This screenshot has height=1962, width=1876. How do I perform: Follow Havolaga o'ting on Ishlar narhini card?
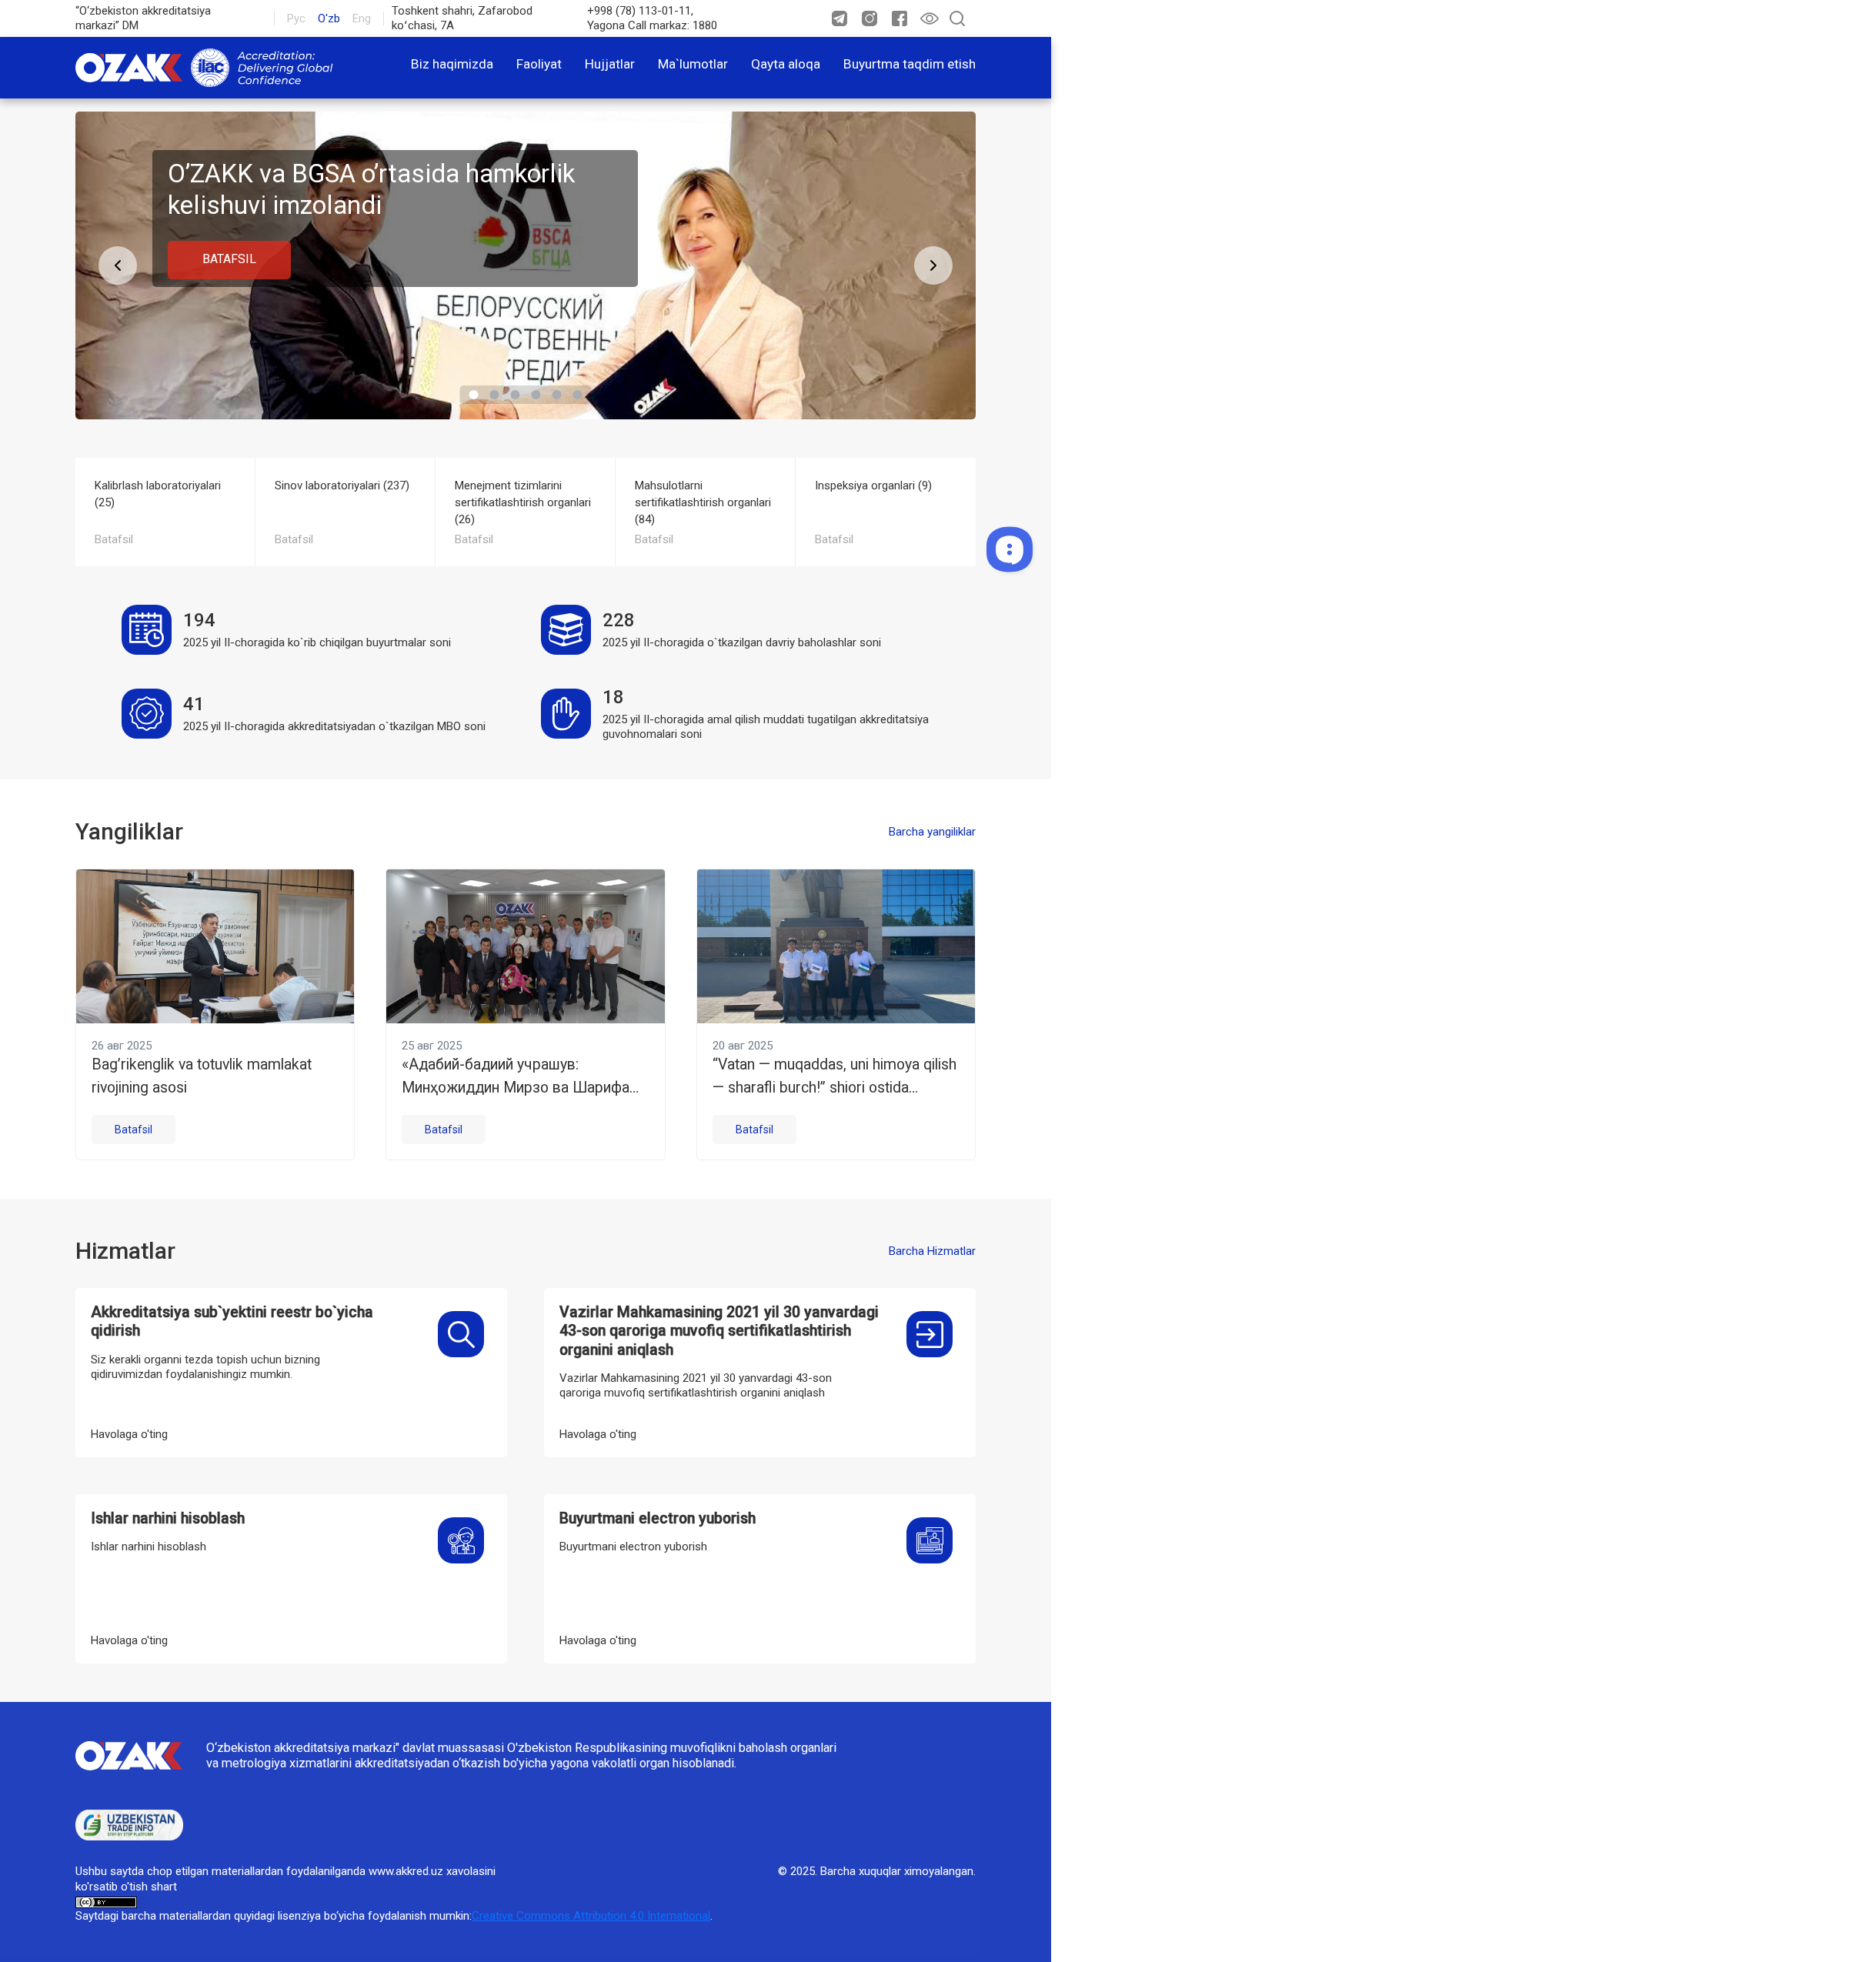tap(129, 1640)
